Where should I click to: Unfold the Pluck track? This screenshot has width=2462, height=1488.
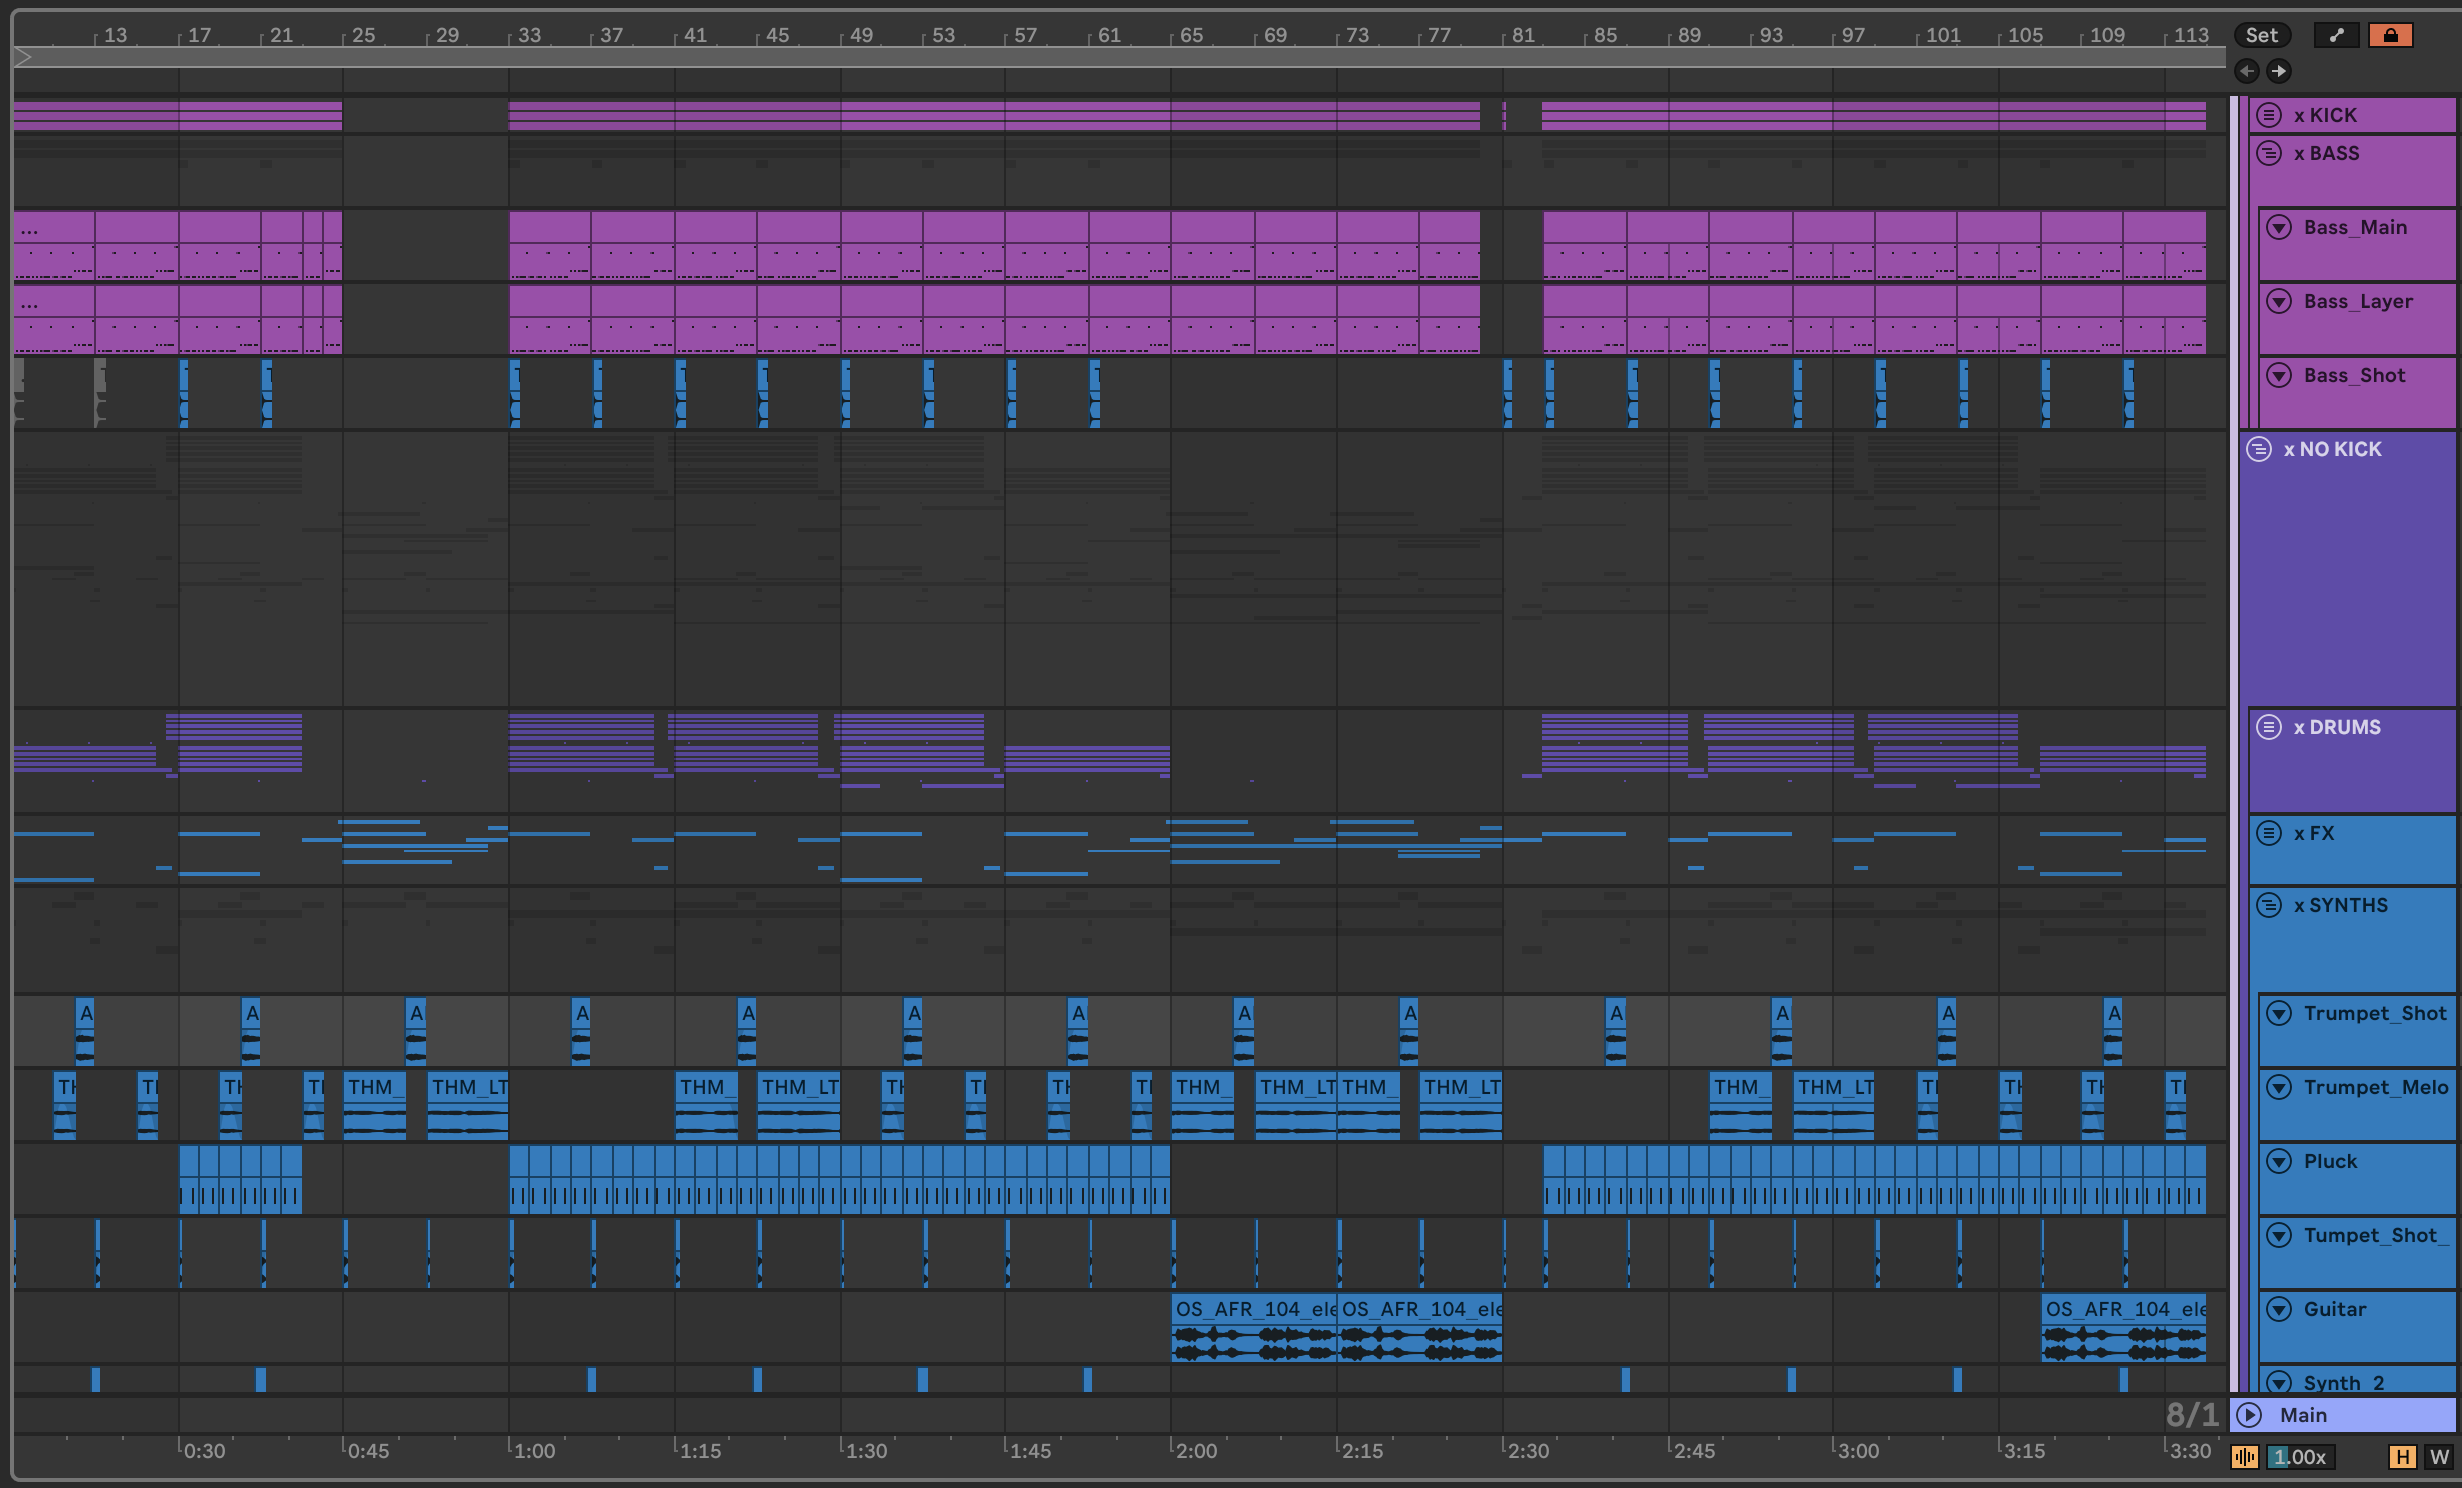(2279, 1161)
